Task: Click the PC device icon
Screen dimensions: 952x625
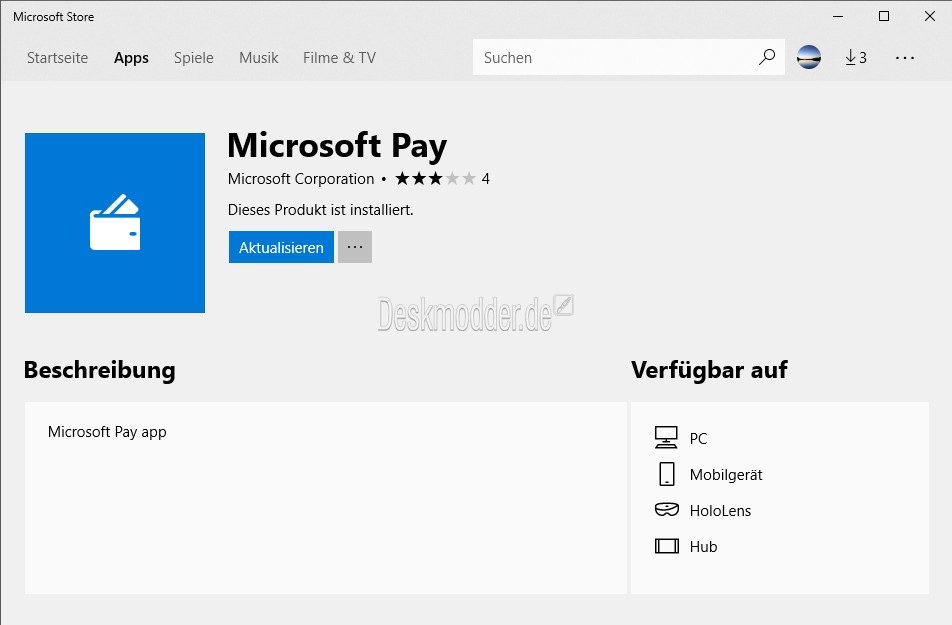Action: pyautogui.click(x=666, y=437)
